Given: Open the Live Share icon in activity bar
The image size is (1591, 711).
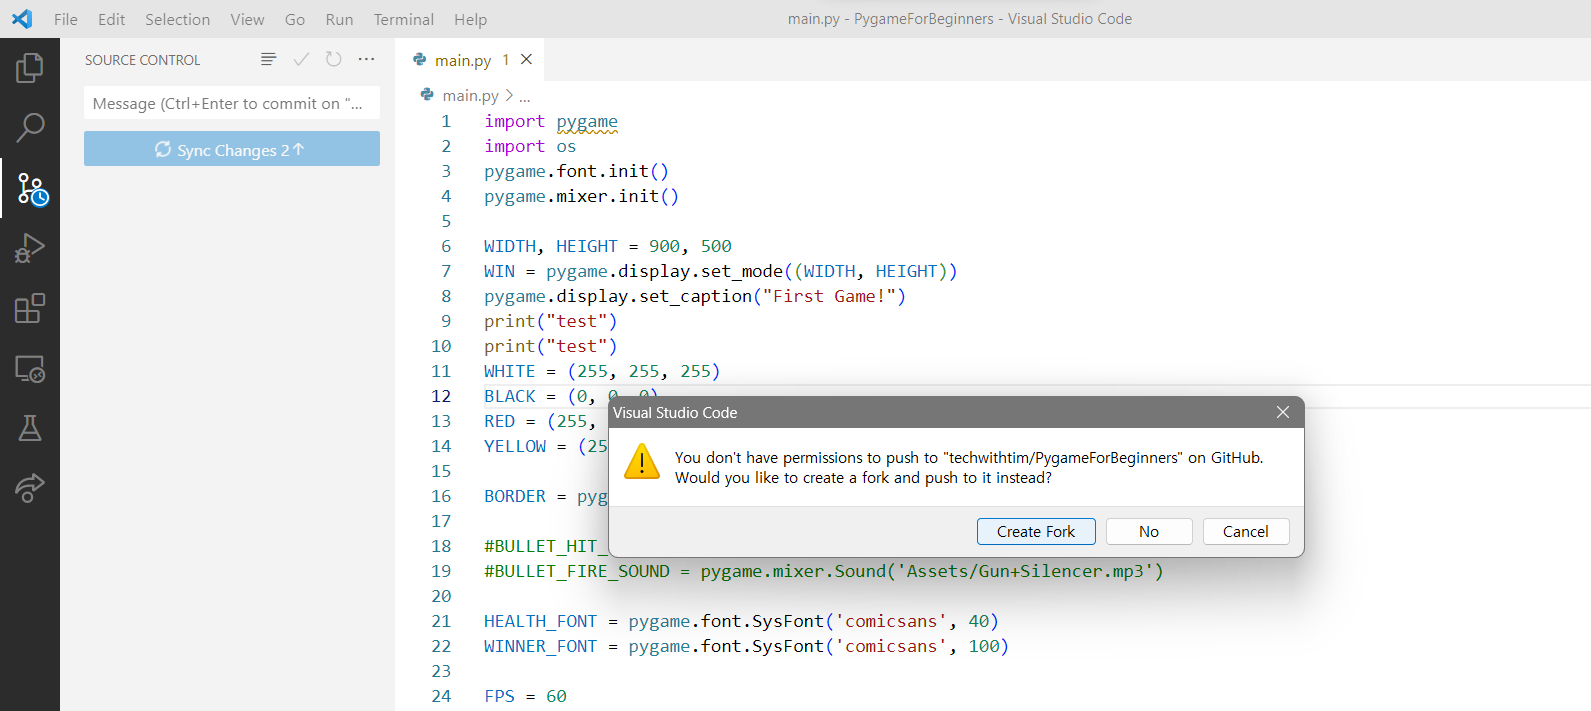Looking at the screenshot, I should point(30,488).
